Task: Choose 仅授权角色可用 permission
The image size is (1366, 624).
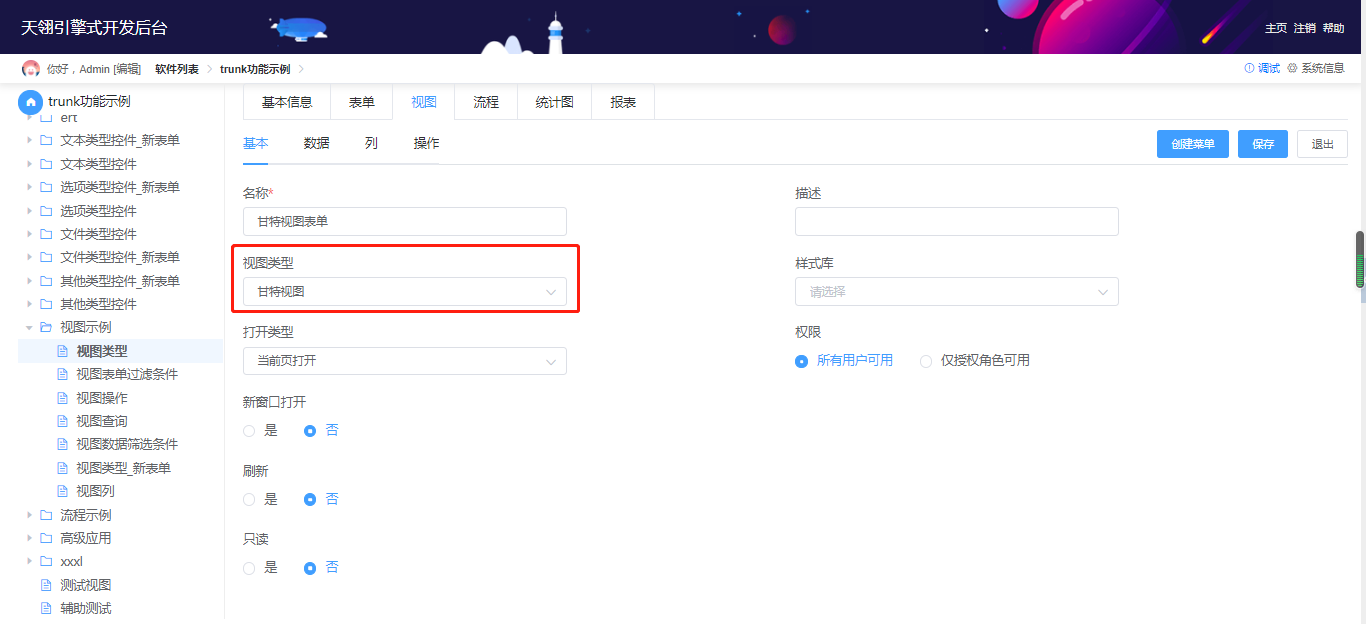Action: click(x=926, y=361)
